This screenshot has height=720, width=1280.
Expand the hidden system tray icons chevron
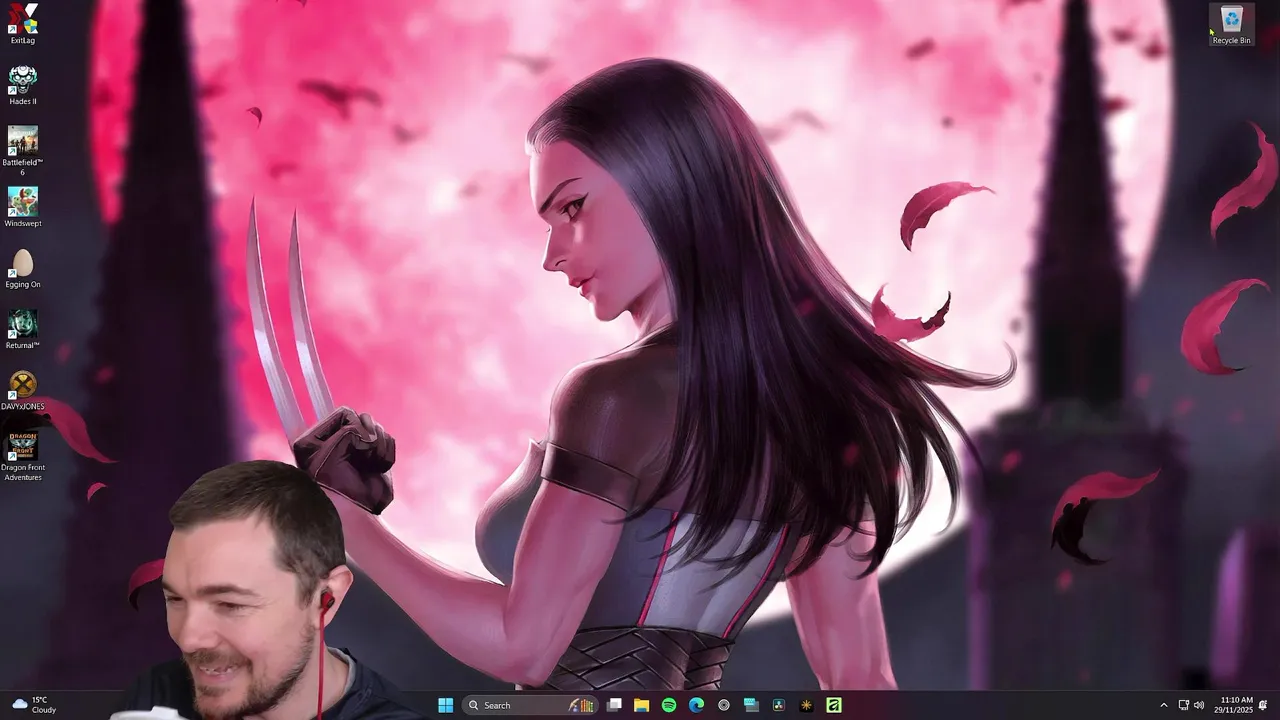click(1163, 705)
